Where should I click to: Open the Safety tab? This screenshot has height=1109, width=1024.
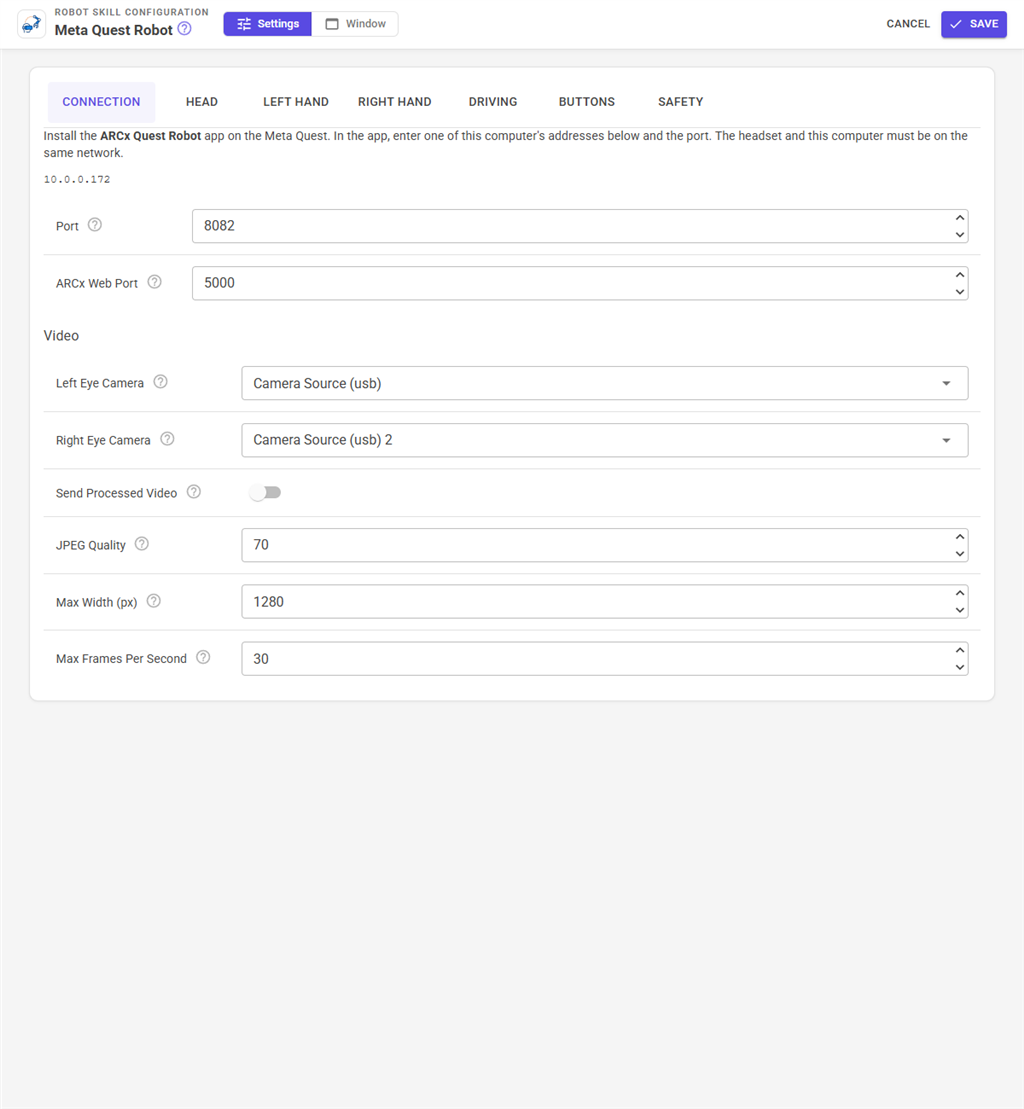pyautogui.click(x=680, y=102)
